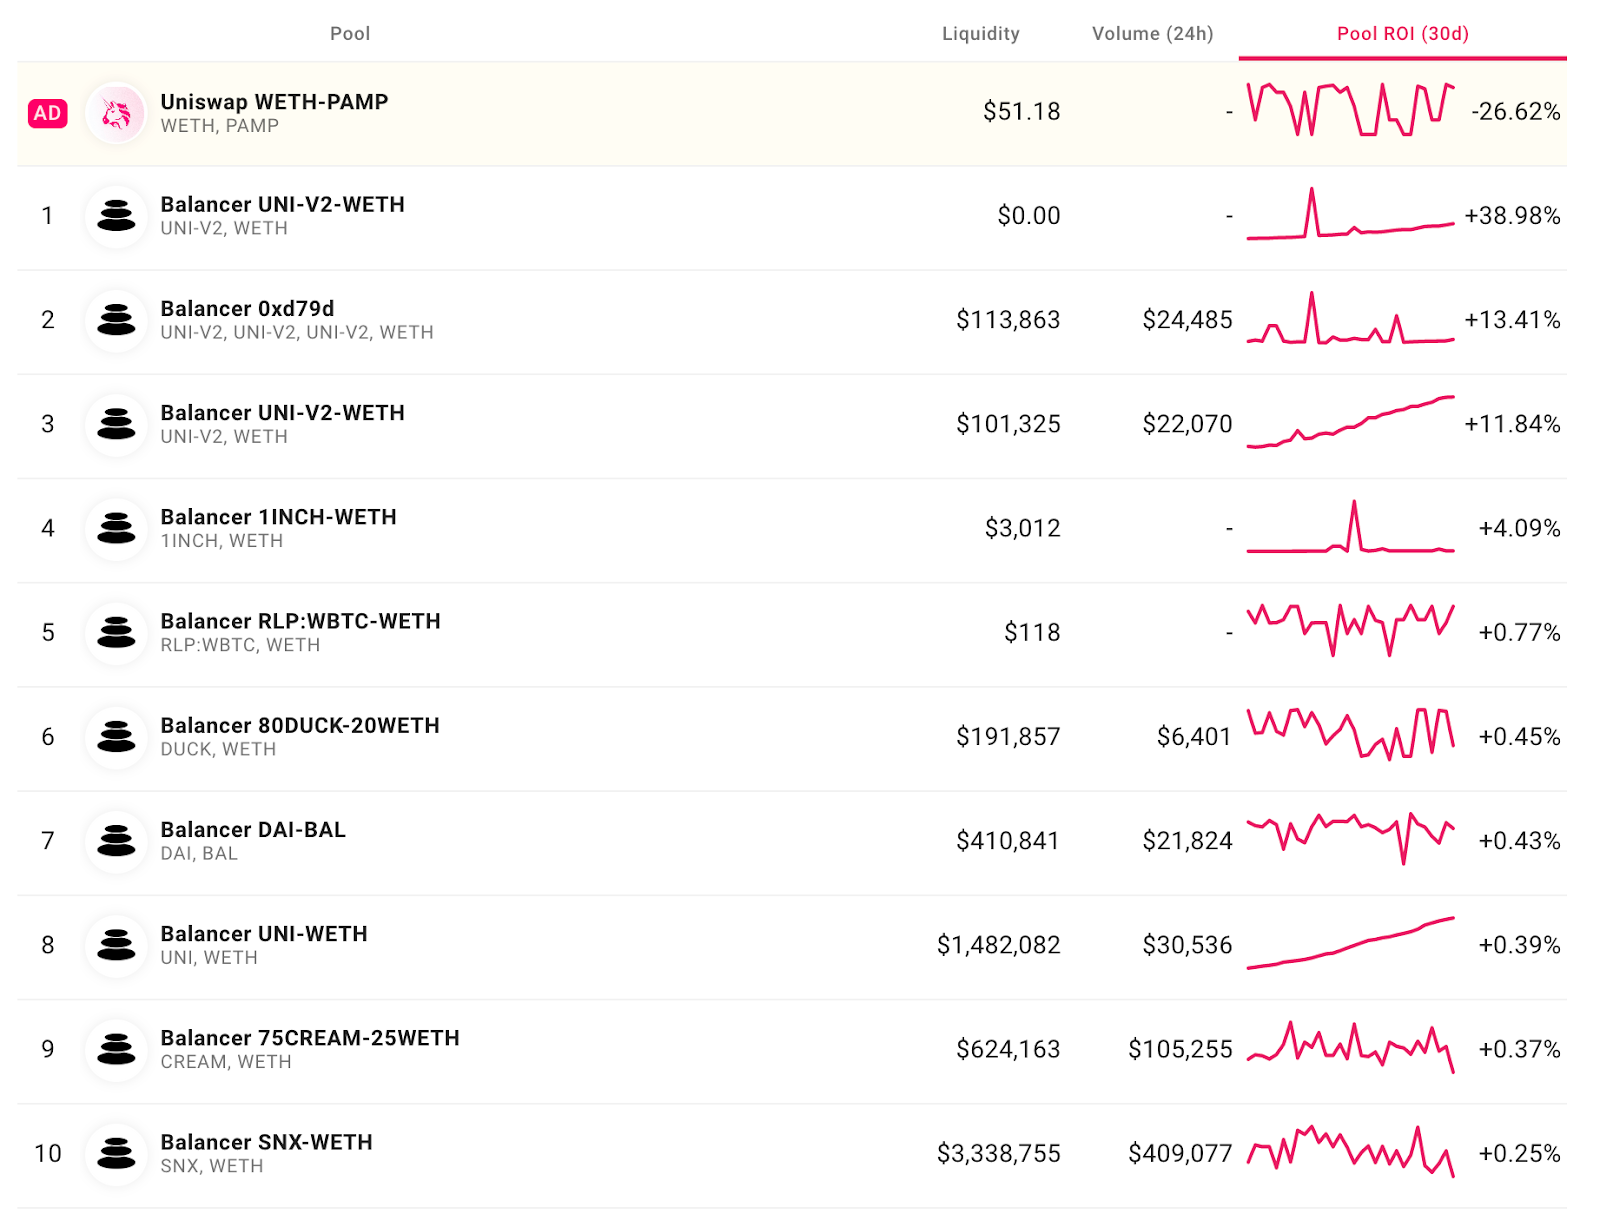Click Balancer icon next to RLP:WBTC-WETH

(x=116, y=632)
